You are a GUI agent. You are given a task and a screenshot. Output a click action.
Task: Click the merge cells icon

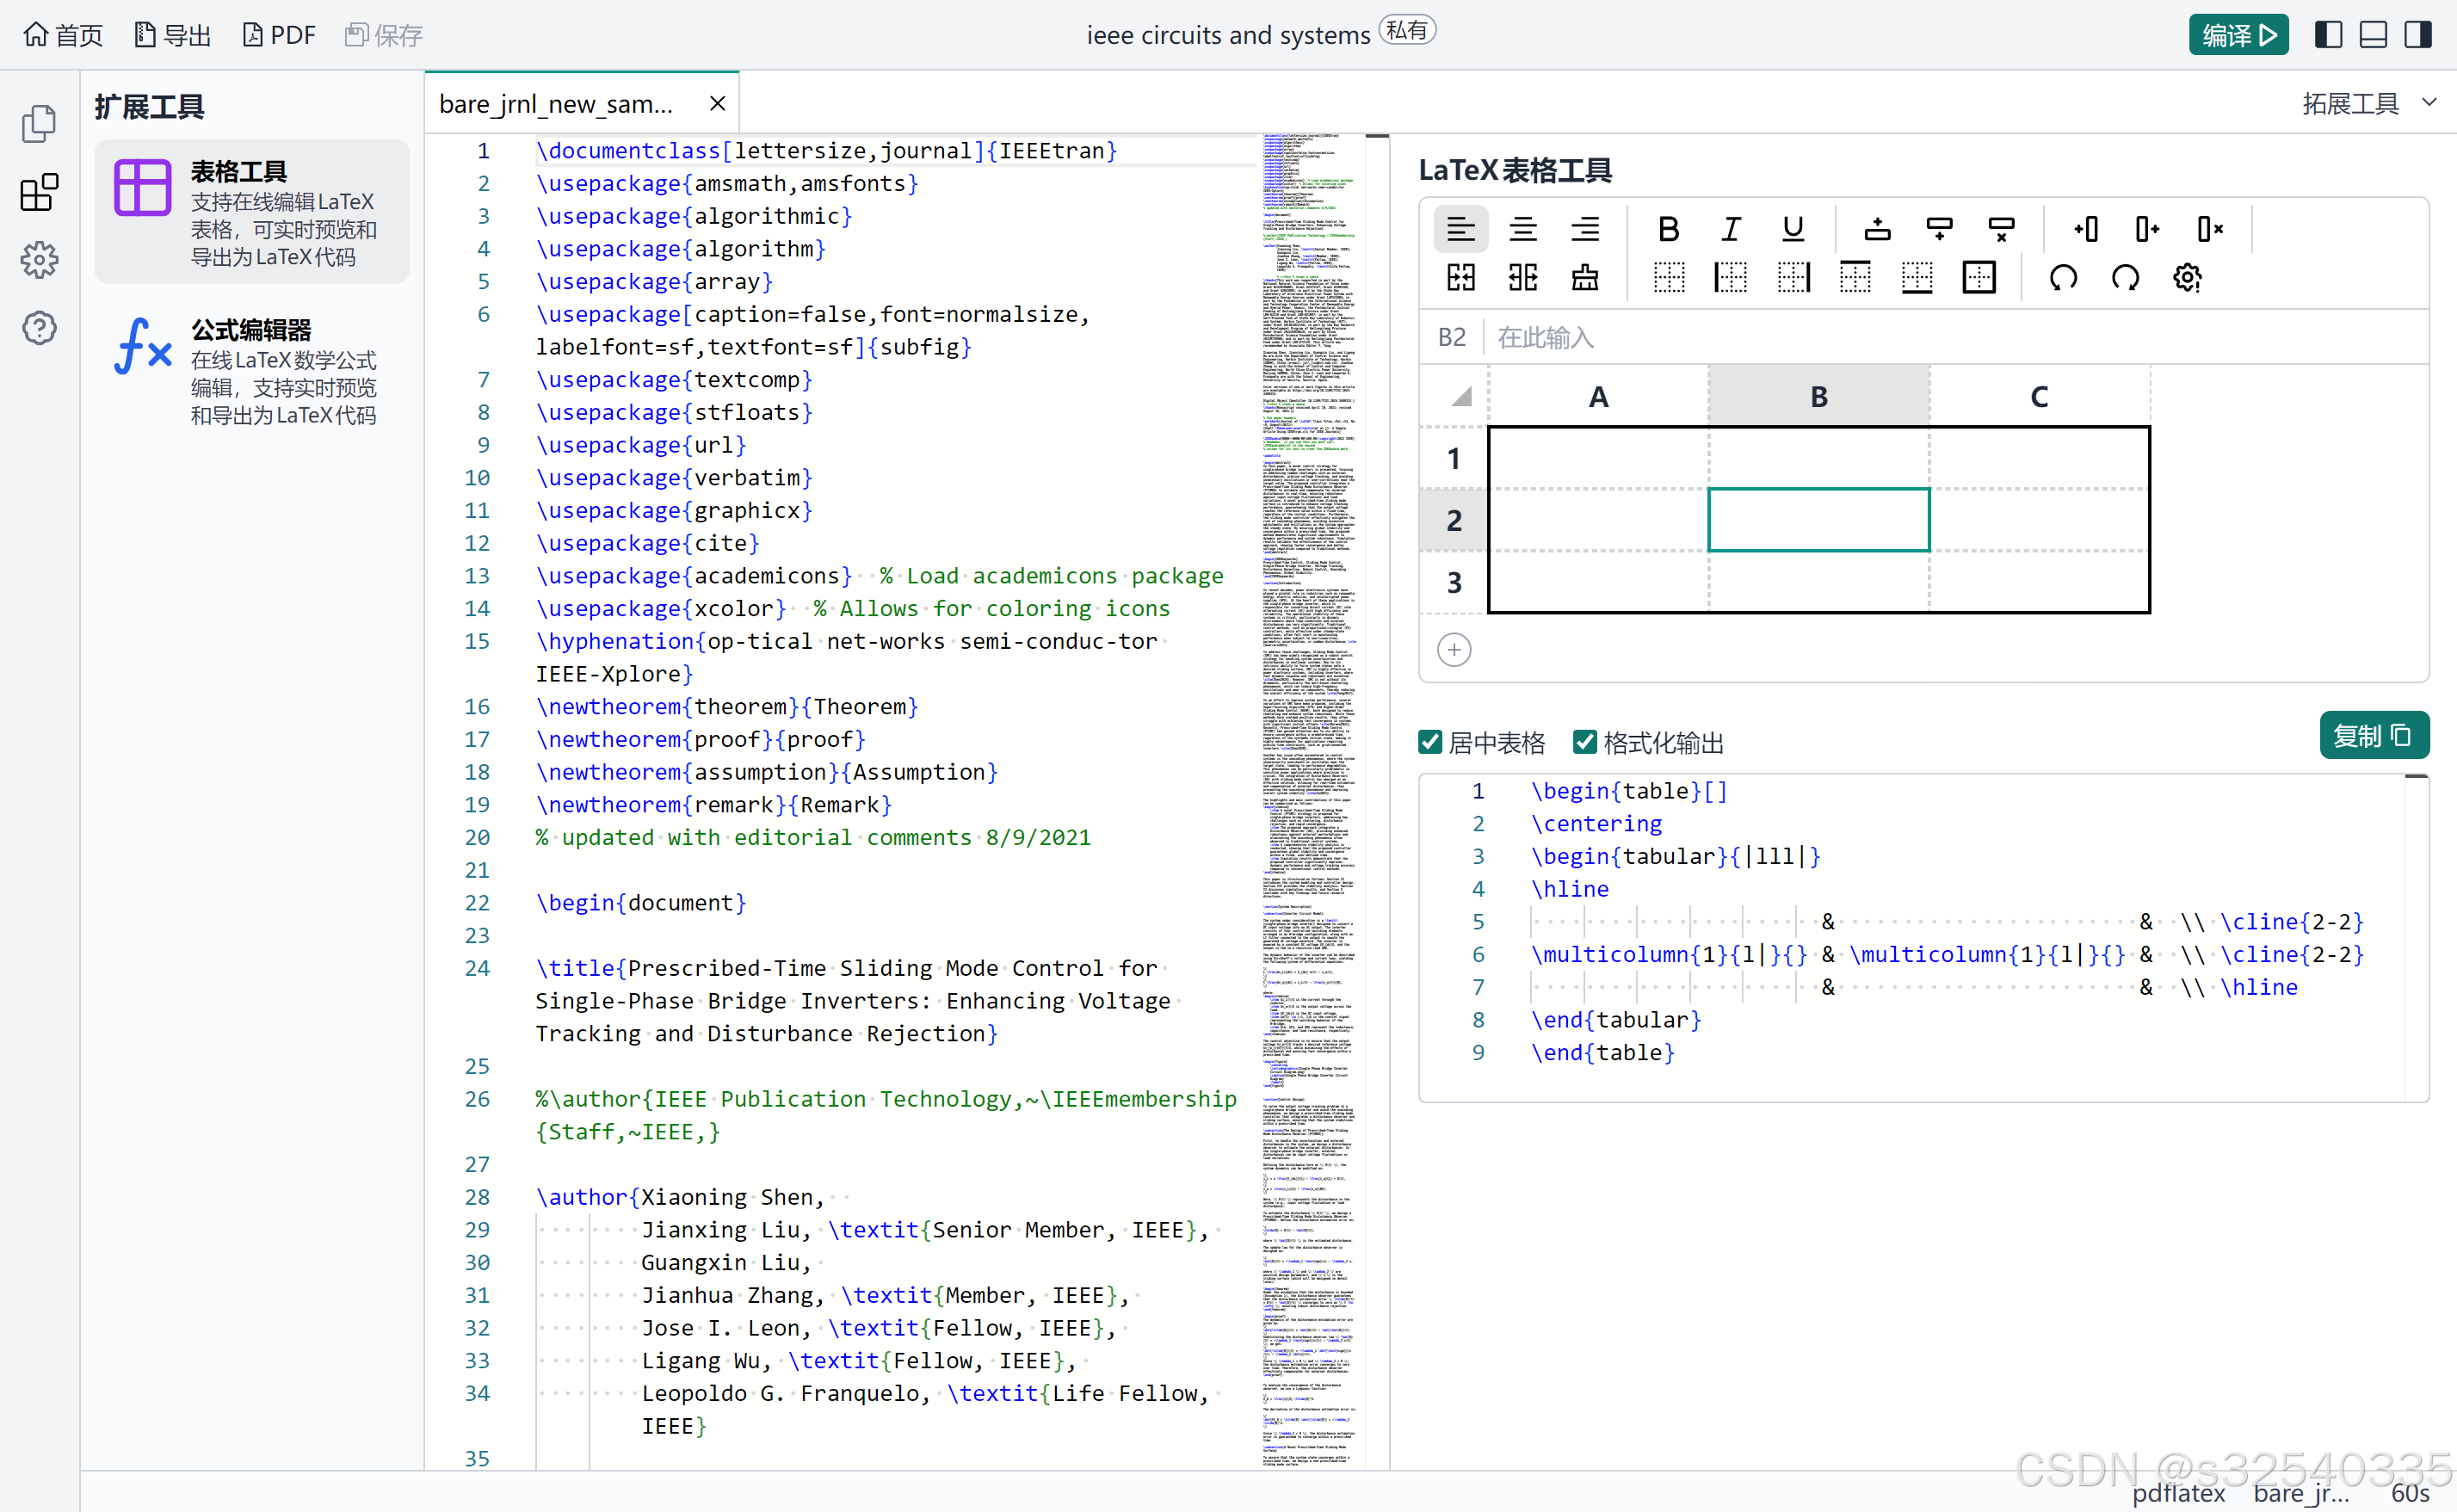tap(1460, 277)
